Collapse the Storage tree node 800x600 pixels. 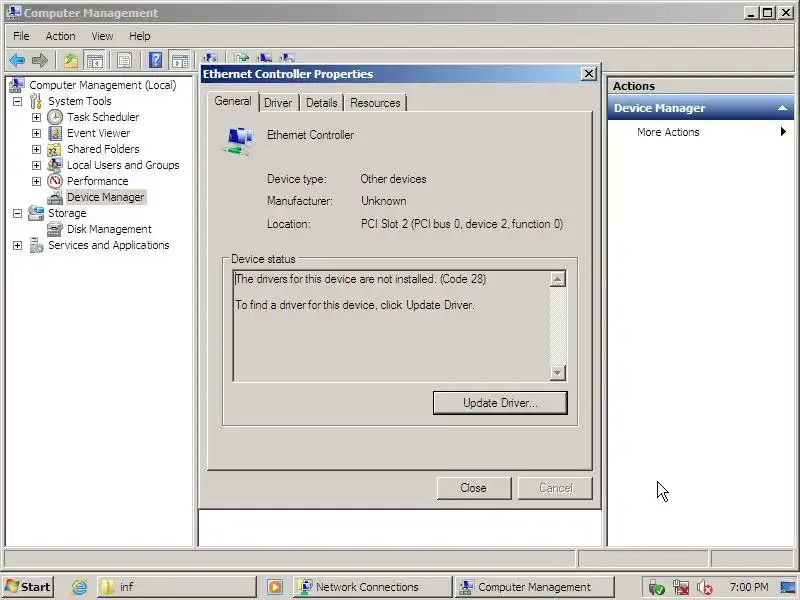[18, 213]
